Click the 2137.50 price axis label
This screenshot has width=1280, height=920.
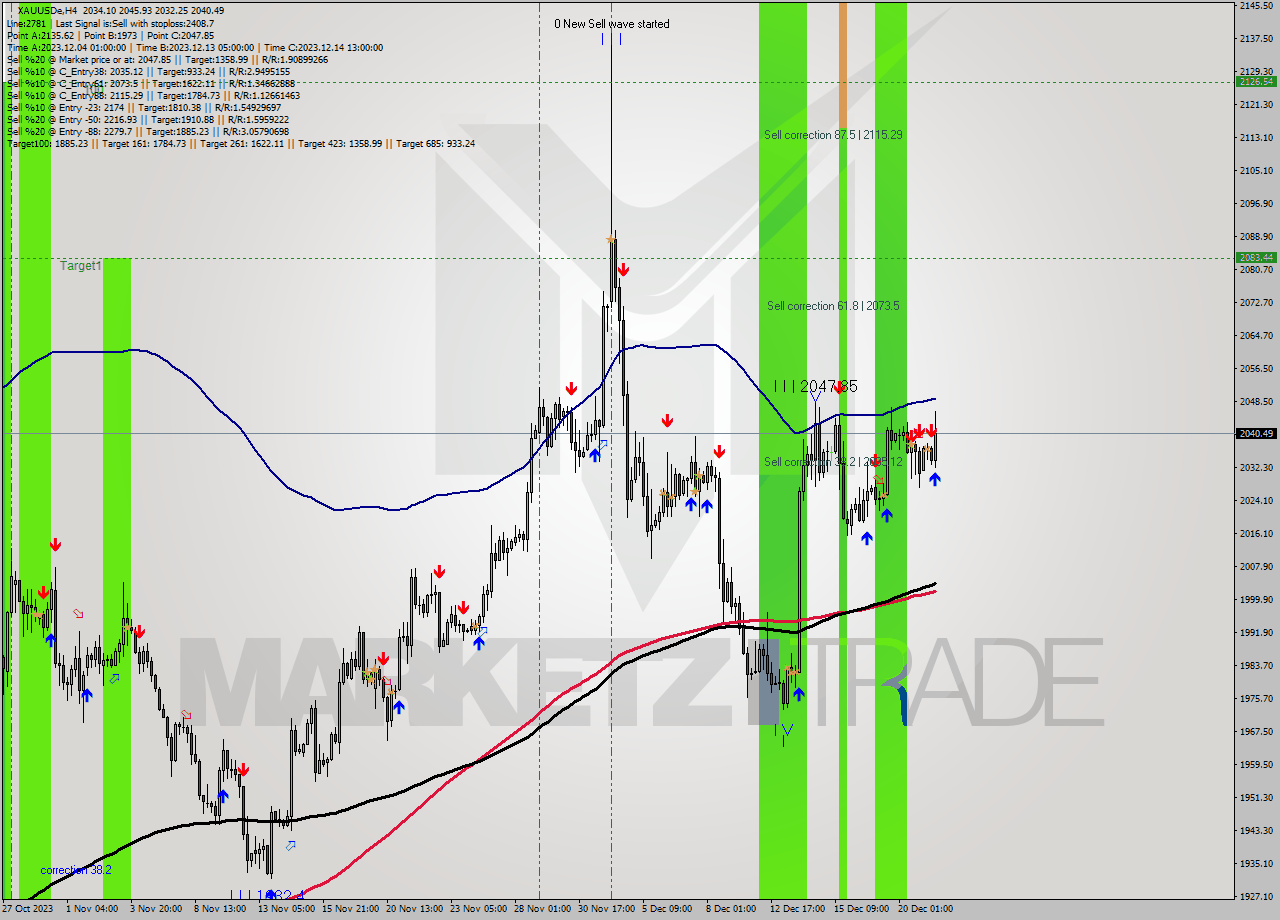1256,39
